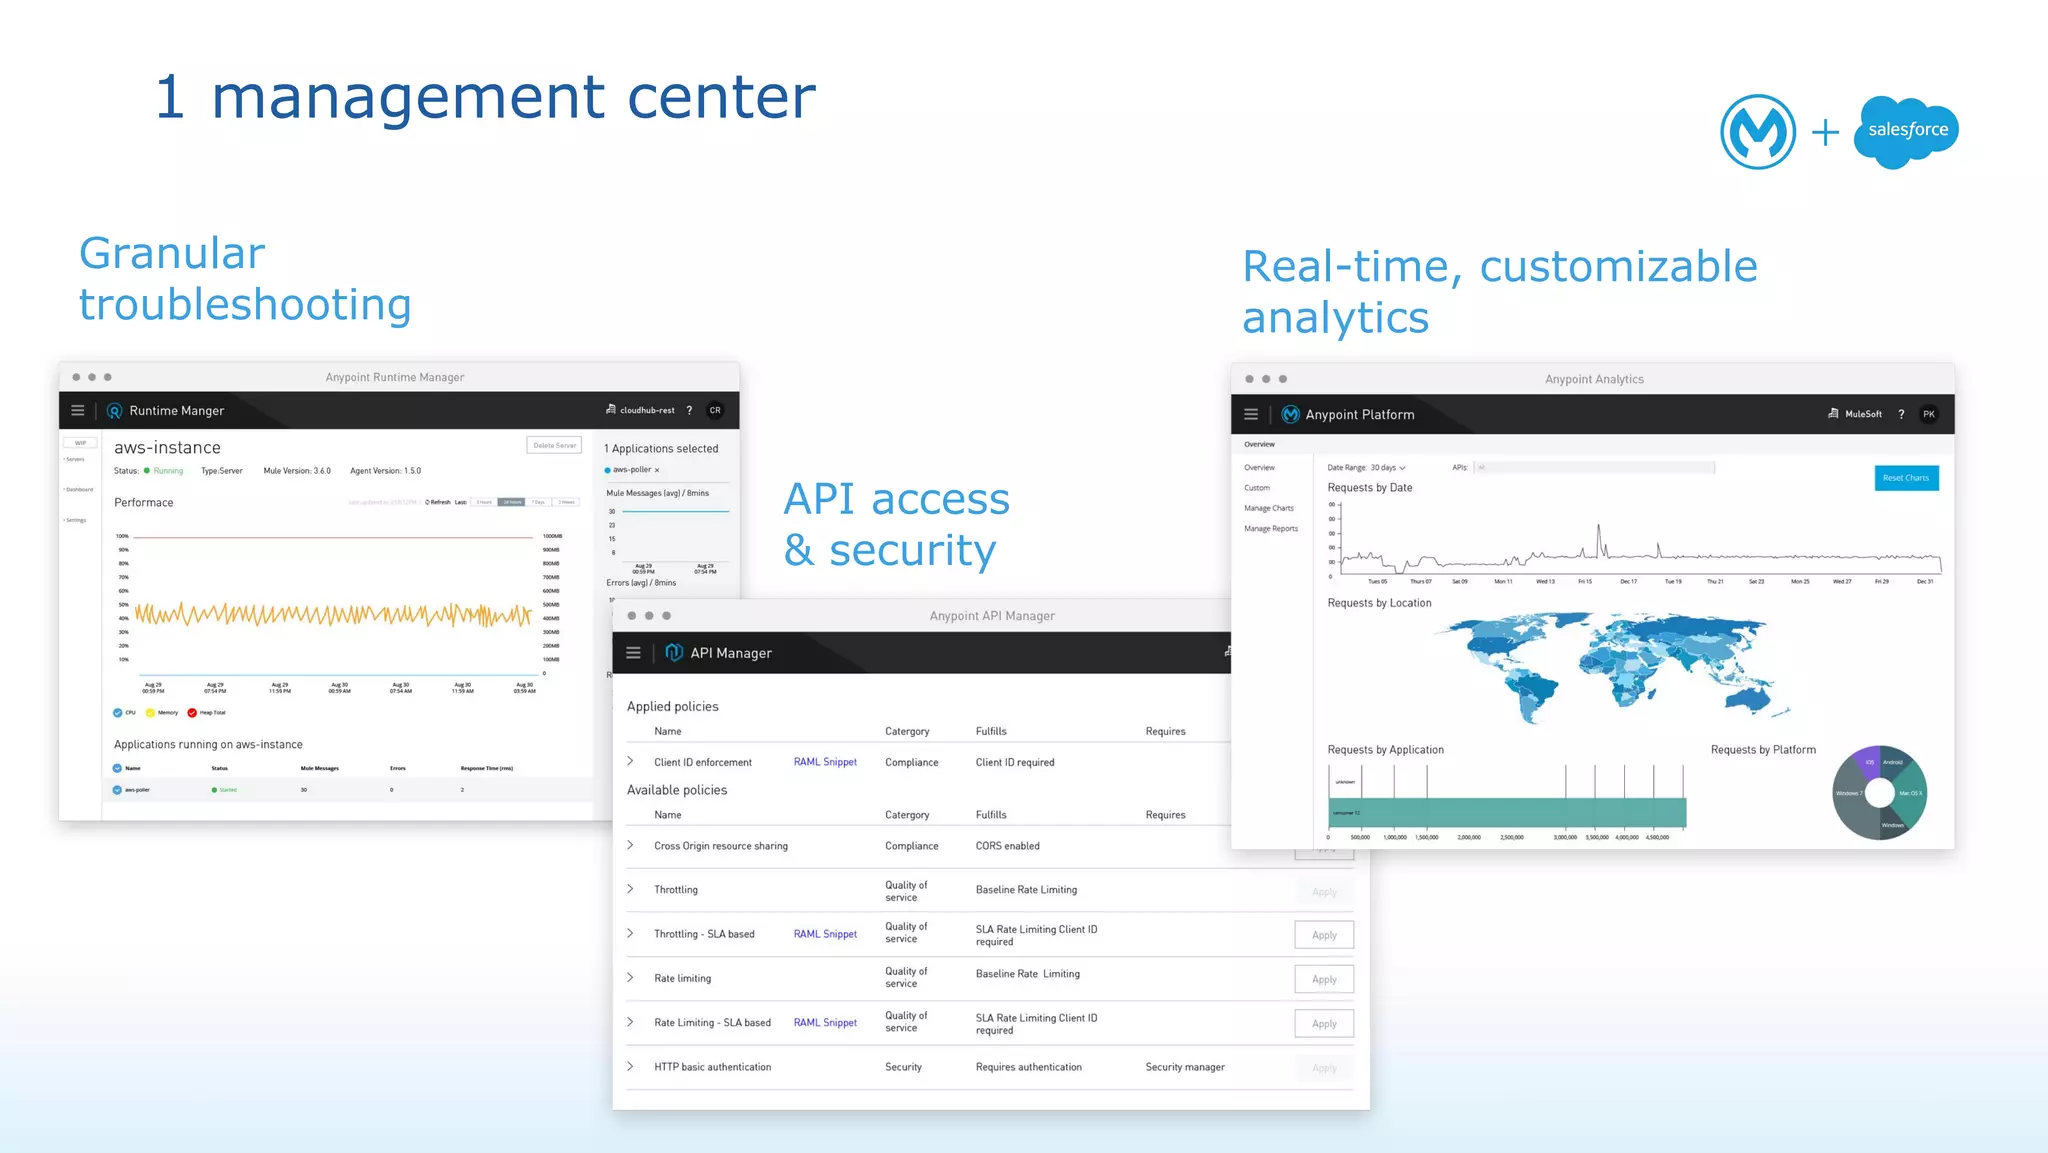Open the Date Range 30 days dropdown
The height and width of the screenshot is (1153, 2048).
point(1388,468)
